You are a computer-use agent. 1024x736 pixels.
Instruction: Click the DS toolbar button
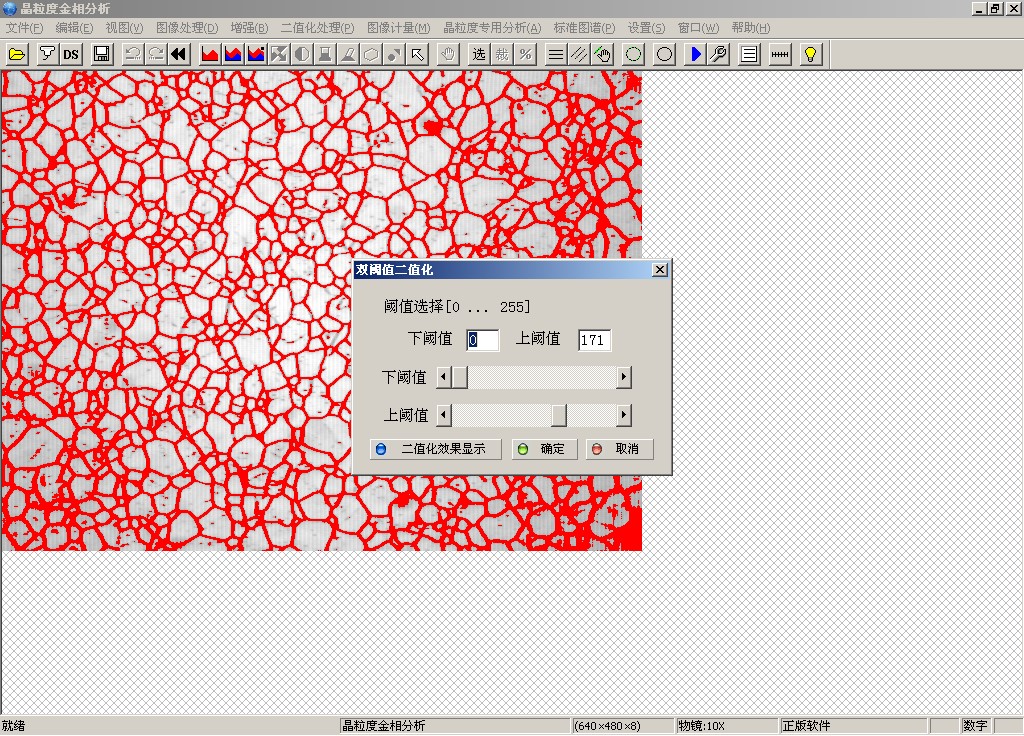(71, 54)
